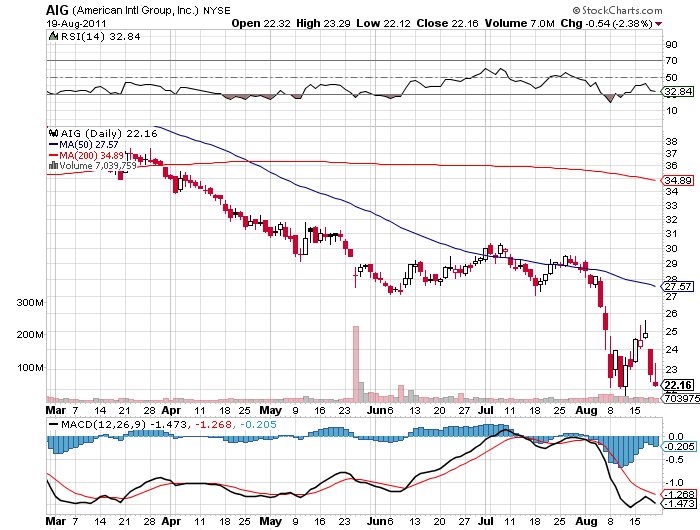The height and width of the screenshot is (530, 700).
Task: Click the 38 price level on right axis
Action: click(671, 142)
